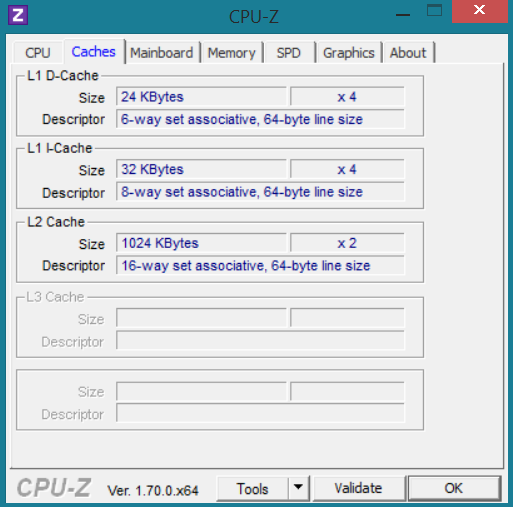
Task: Click the L1 D-Cache size field 24 KBytes
Action: [x=201, y=97]
